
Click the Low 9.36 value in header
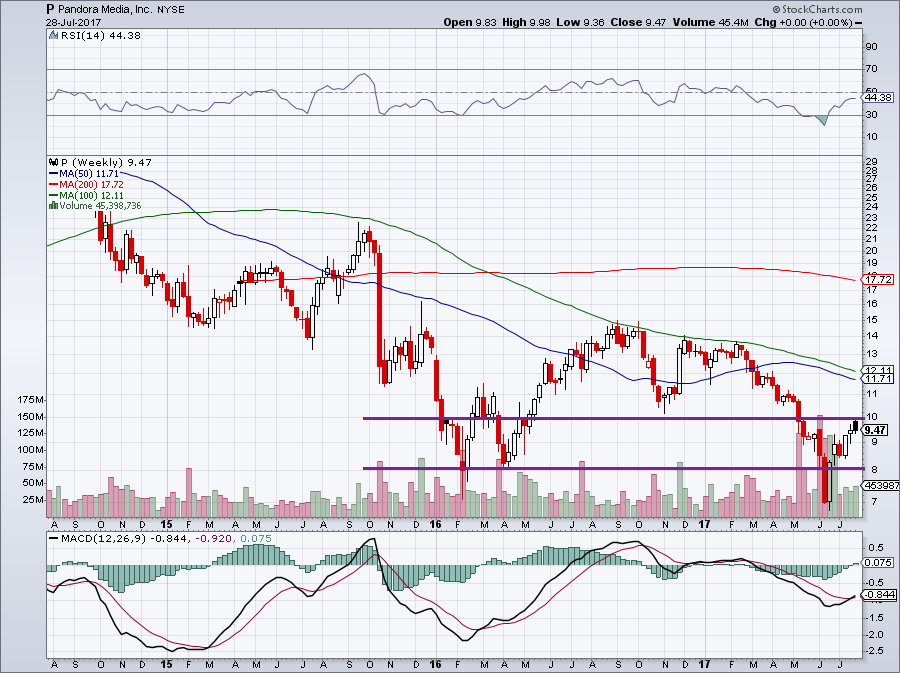[580, 22]
